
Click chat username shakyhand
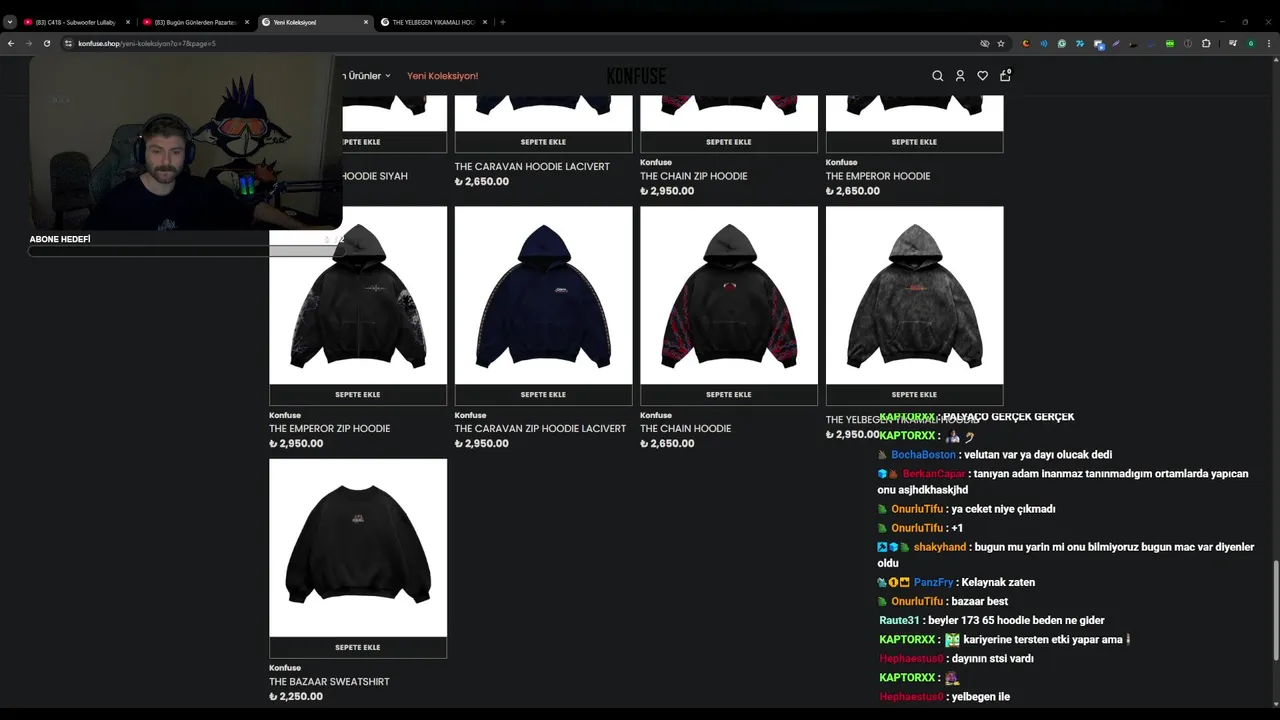pos(940,547)
